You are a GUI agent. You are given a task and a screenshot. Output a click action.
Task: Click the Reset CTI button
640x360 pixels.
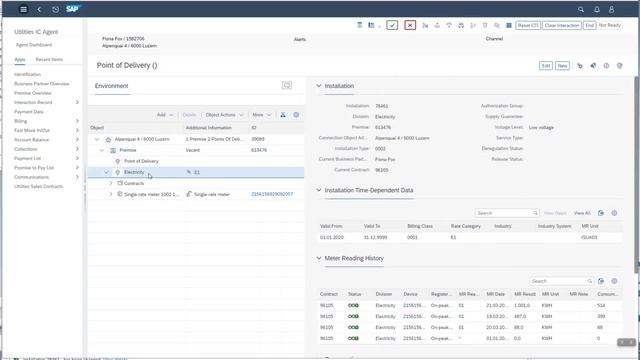[528, 25]
